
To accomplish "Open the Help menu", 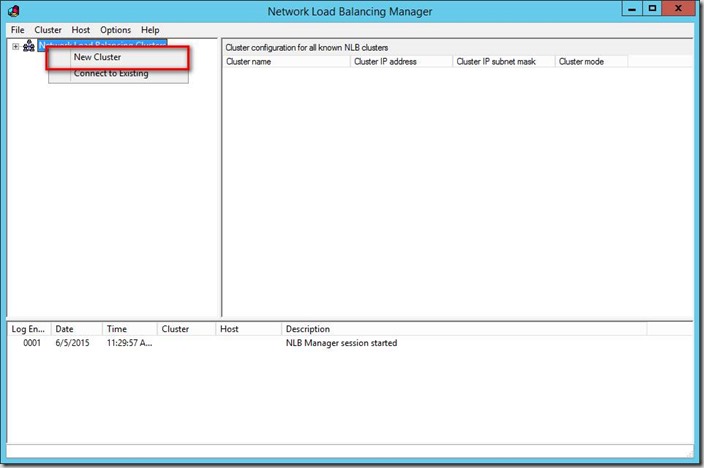I will pos(150,30).
